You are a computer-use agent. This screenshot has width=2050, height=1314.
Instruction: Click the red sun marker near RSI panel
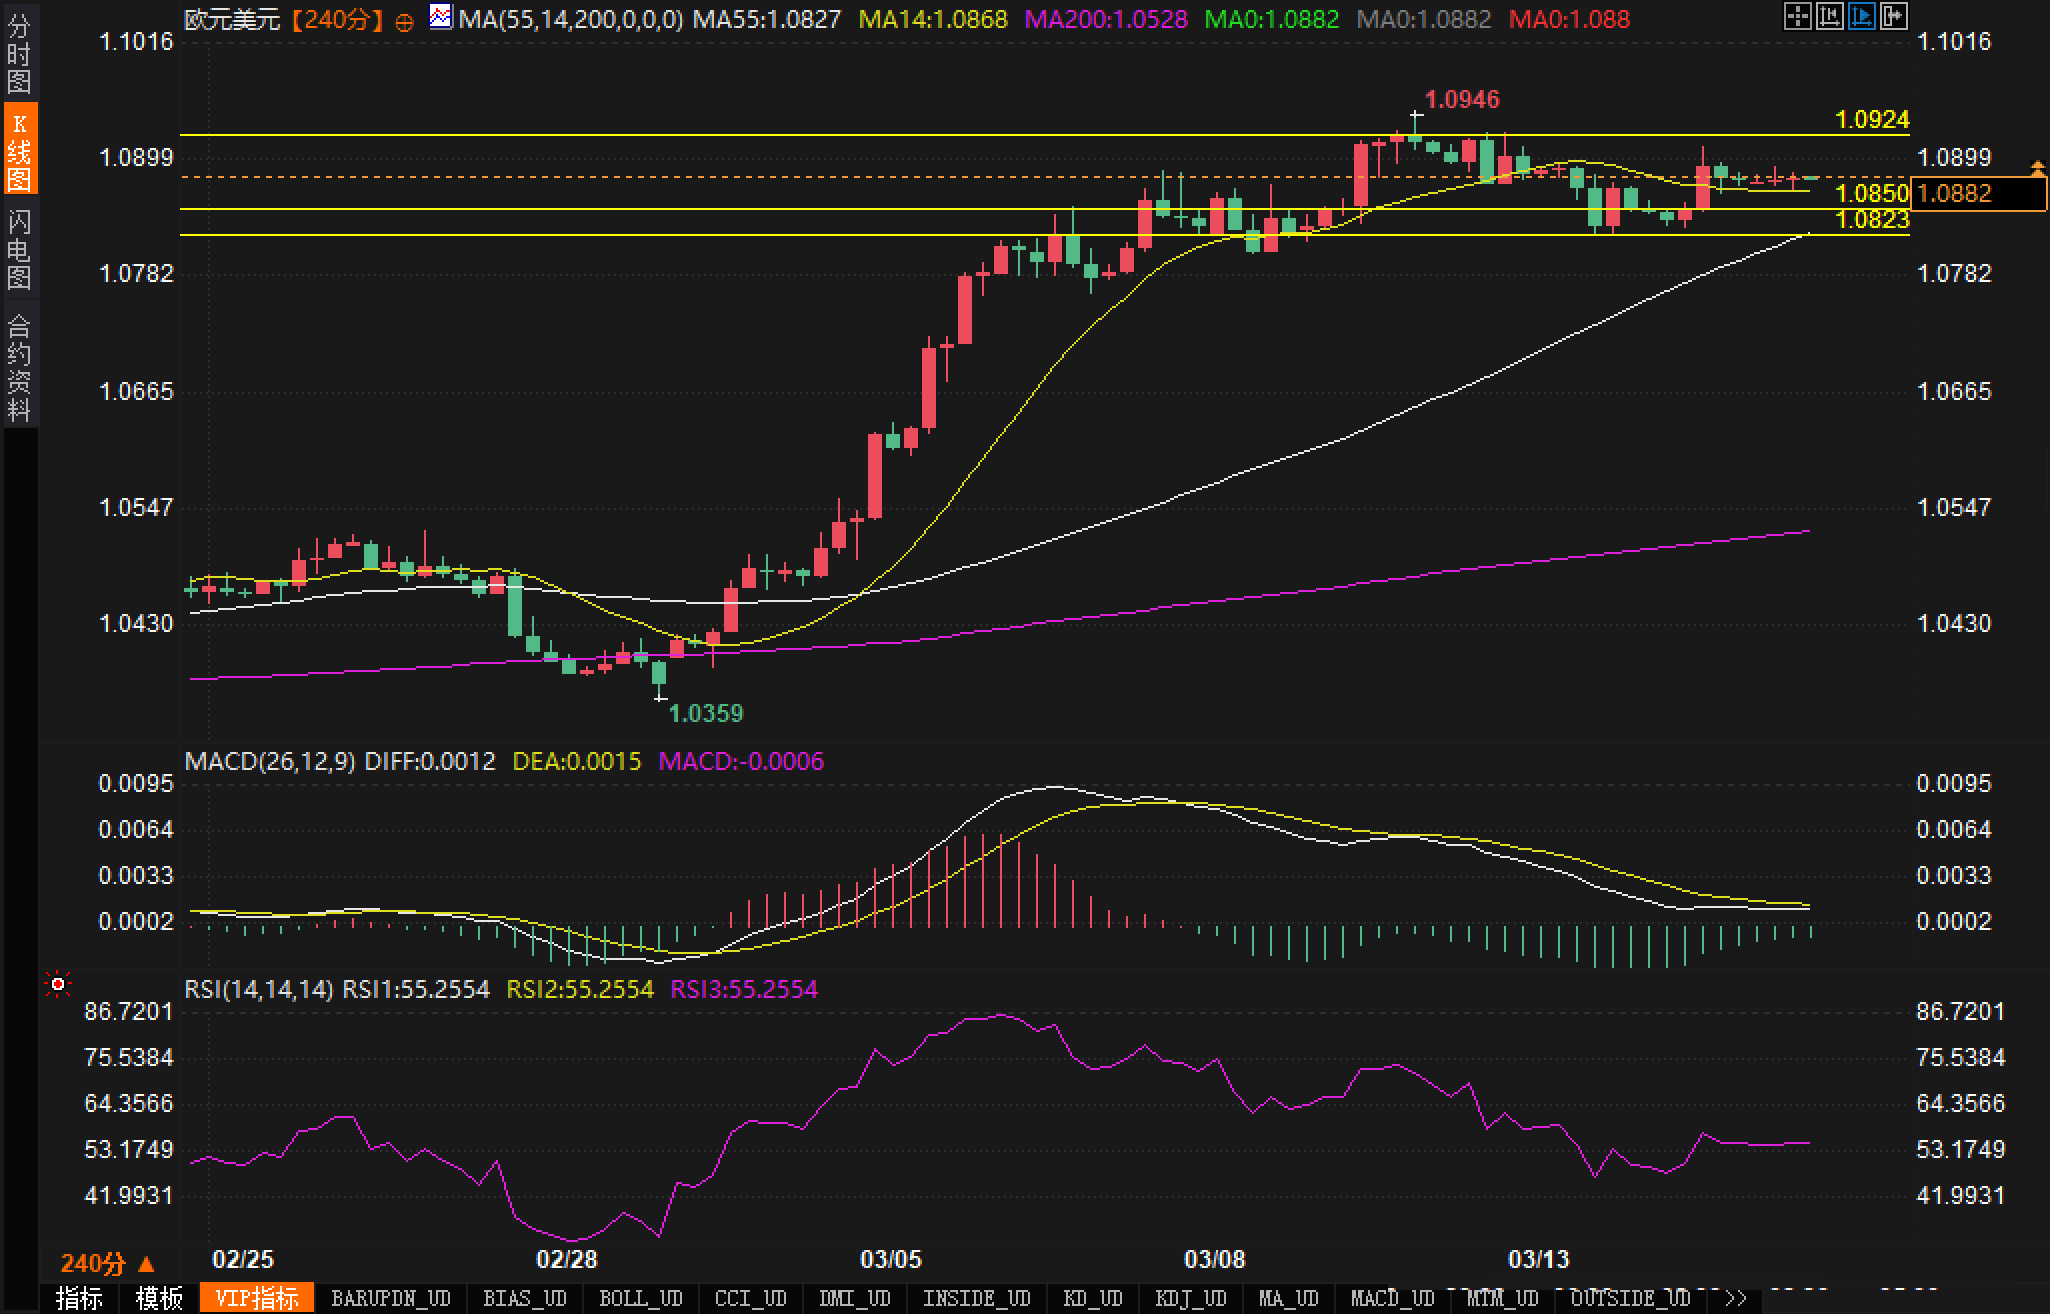coord(58,985)
